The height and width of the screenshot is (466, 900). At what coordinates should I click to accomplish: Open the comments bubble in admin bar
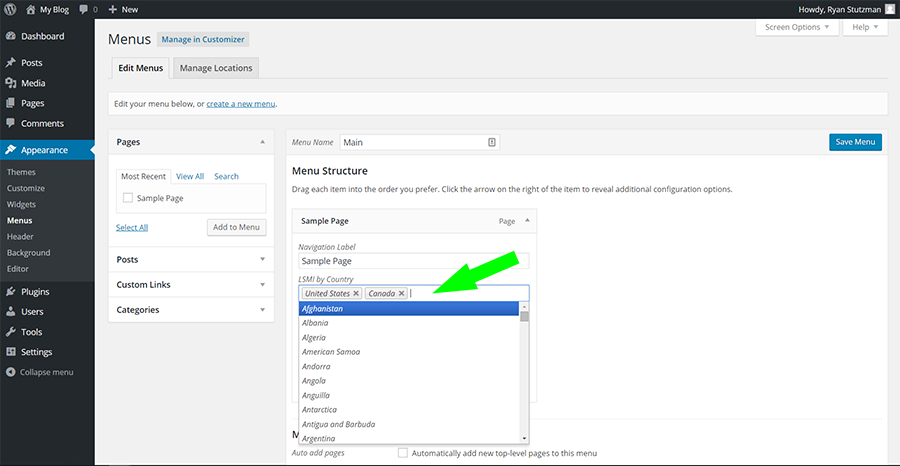pyautogui.click(x=83, y=9)
